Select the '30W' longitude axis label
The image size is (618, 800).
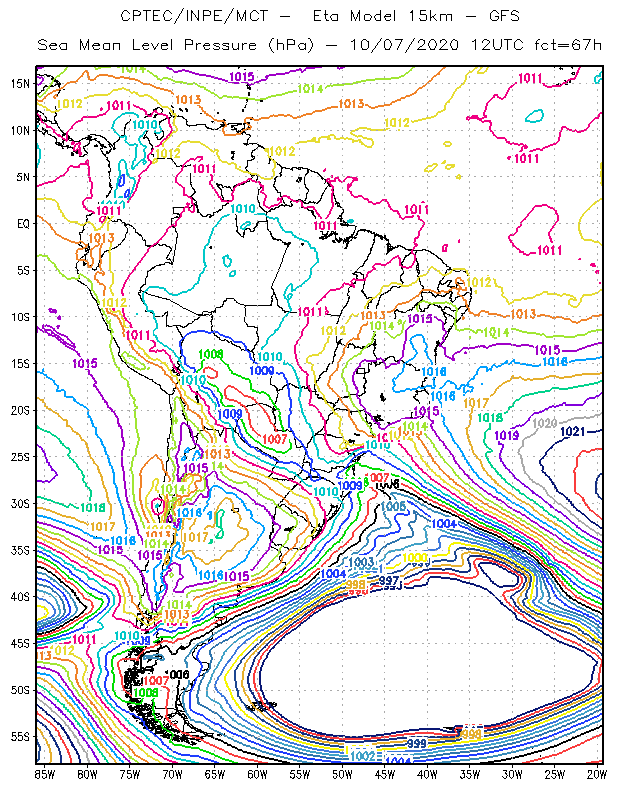(x=512, y=775)
